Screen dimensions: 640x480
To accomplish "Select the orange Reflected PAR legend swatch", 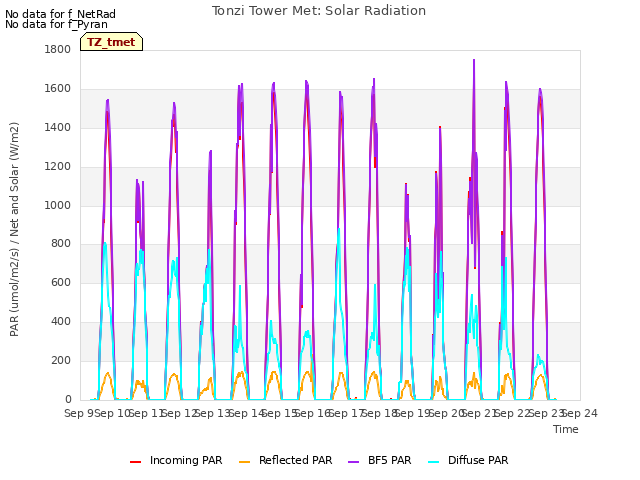I will click(244, 462).
